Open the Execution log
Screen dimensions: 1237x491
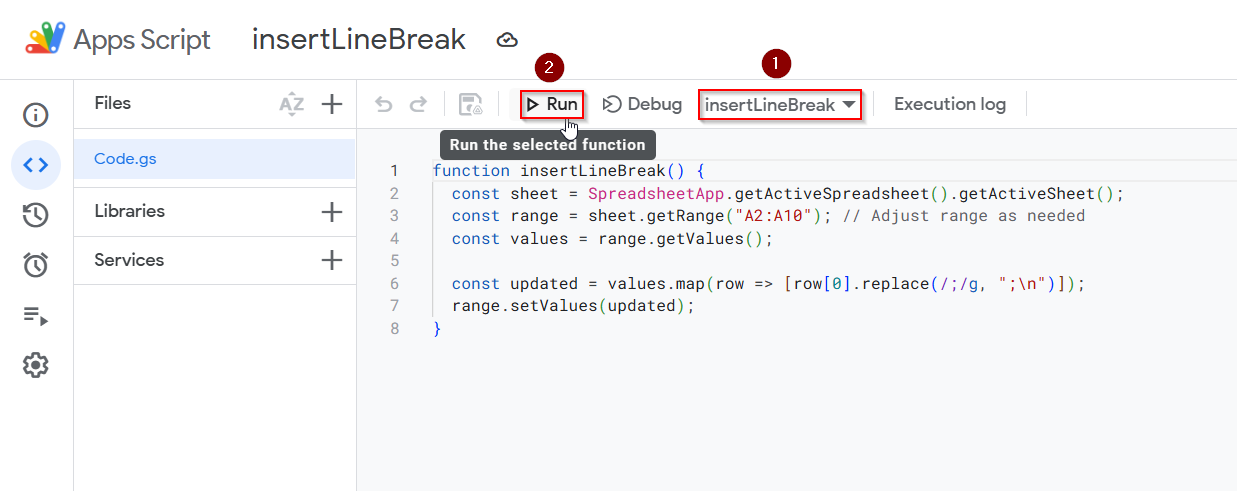coord(950,104)
